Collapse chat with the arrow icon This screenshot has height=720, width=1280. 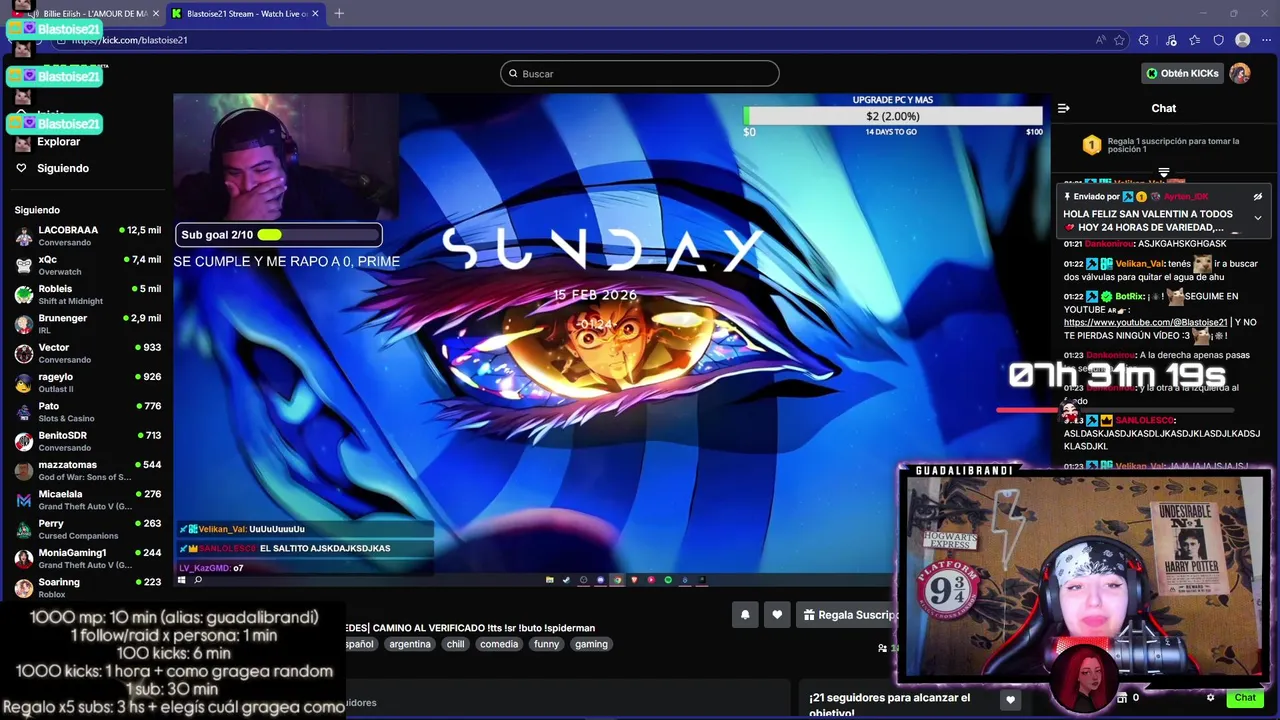(x=1064, y=108)
